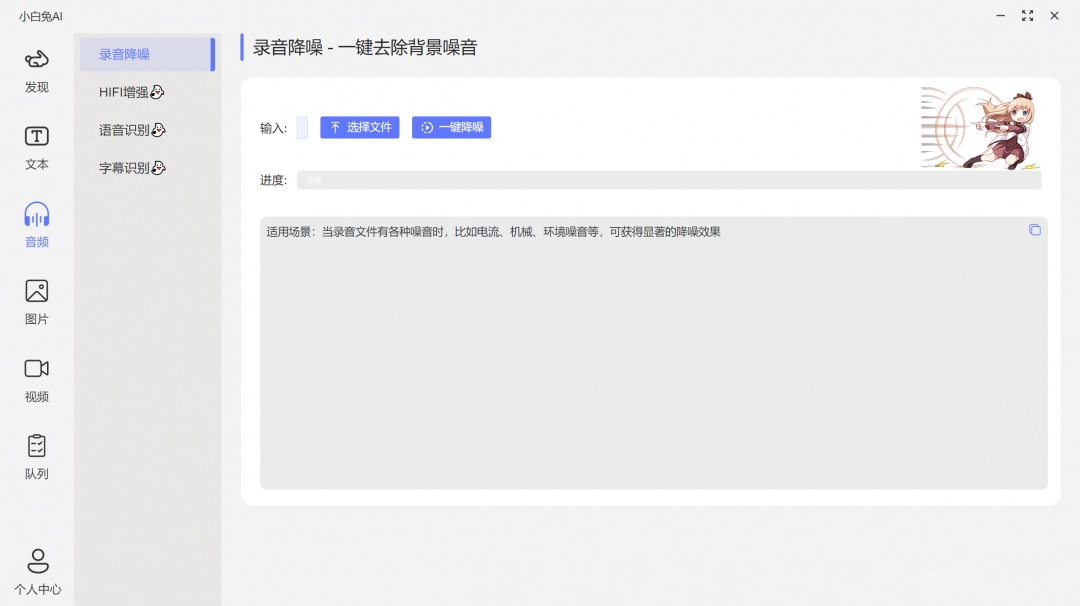Screen dimensions: 1080x606
Task: Click the 输入 input field
Action: tap(302, 127)
